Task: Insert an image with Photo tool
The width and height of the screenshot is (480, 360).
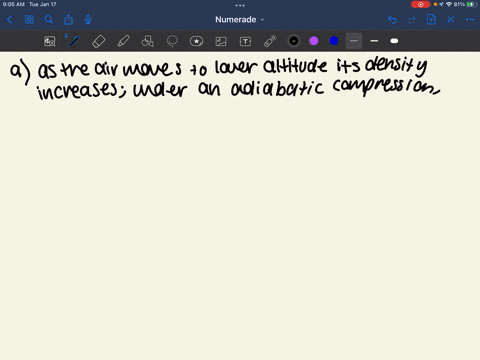Action: point(221,41)
